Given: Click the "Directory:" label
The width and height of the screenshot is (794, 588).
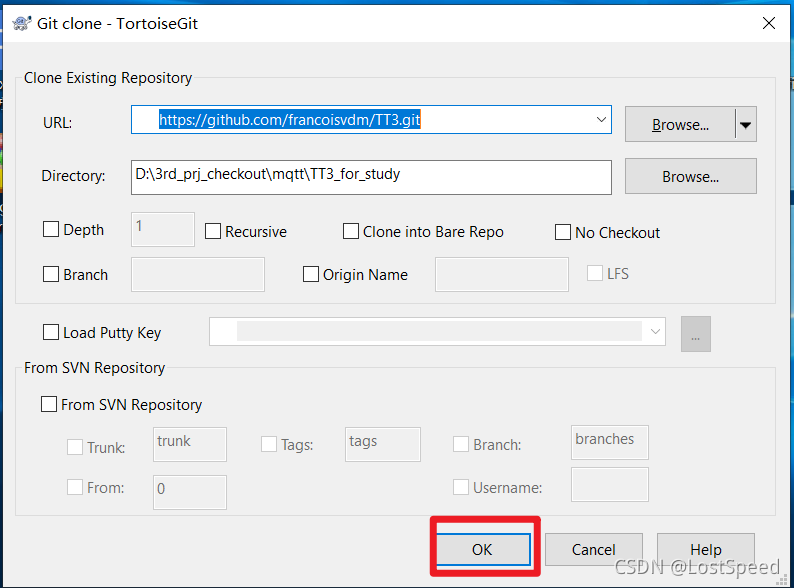Looking at the screenshot, I should click(x=73, y=176).
